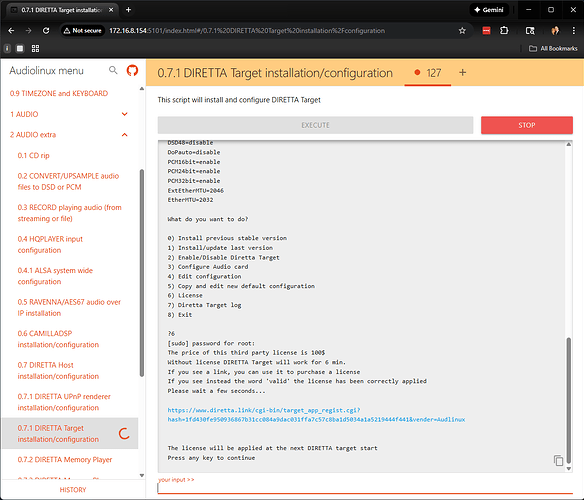
Task: Collapse the 2 AUDIO extra section
Action: (x=69, y=135)
